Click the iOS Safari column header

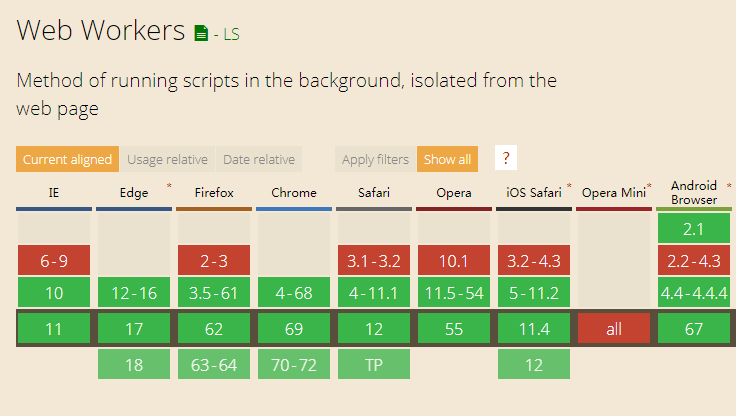tap(534, 193)
